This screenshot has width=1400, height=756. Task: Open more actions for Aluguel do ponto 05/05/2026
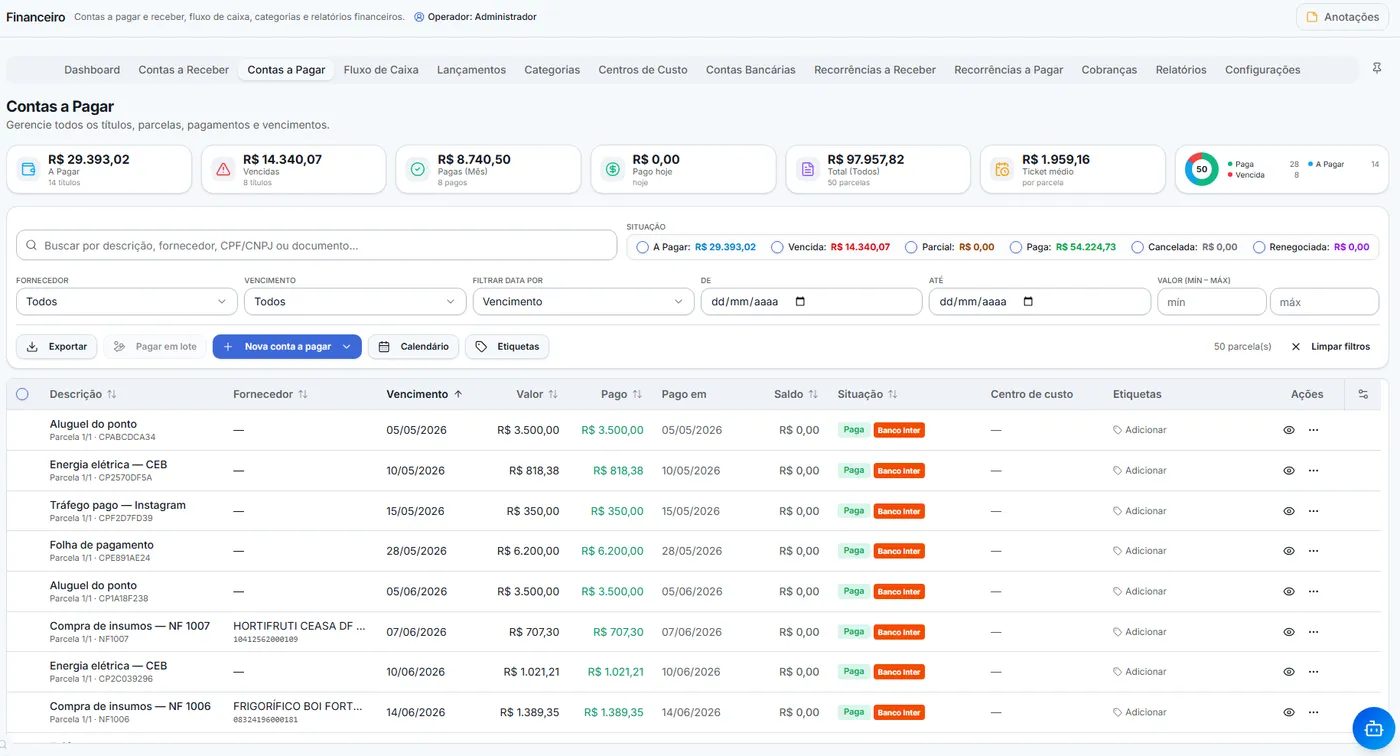point(1313,430)
